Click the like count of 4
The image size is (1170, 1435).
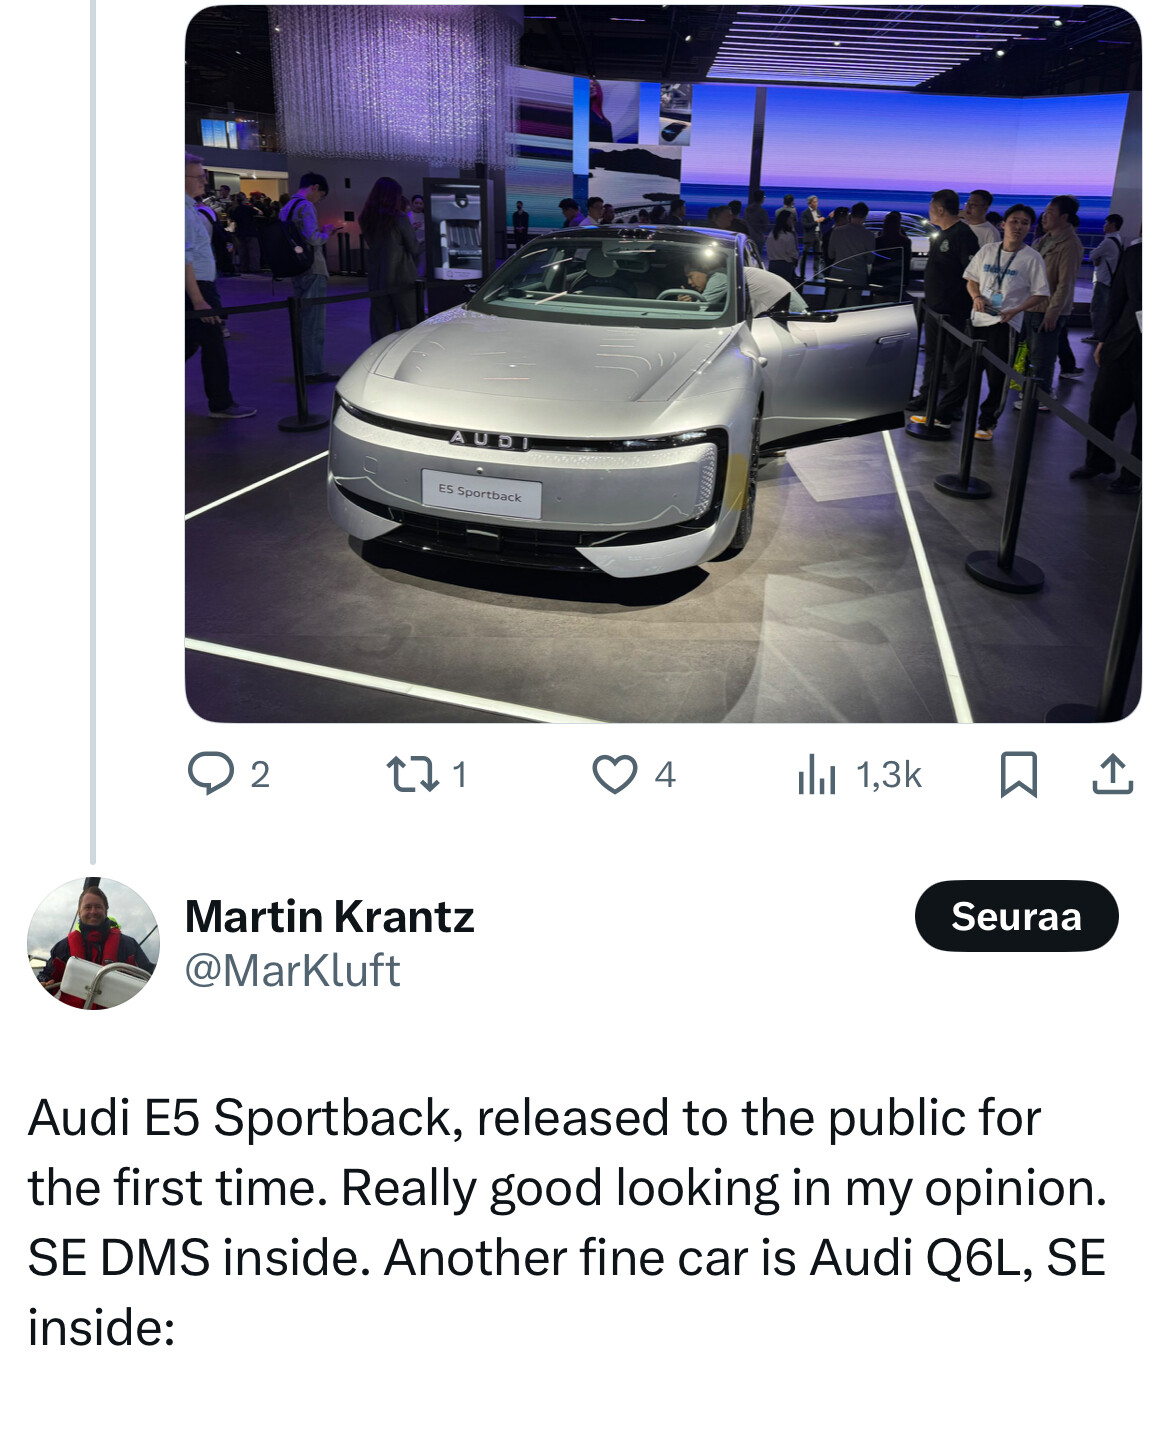pyautogui.click(x=665, y=774)
